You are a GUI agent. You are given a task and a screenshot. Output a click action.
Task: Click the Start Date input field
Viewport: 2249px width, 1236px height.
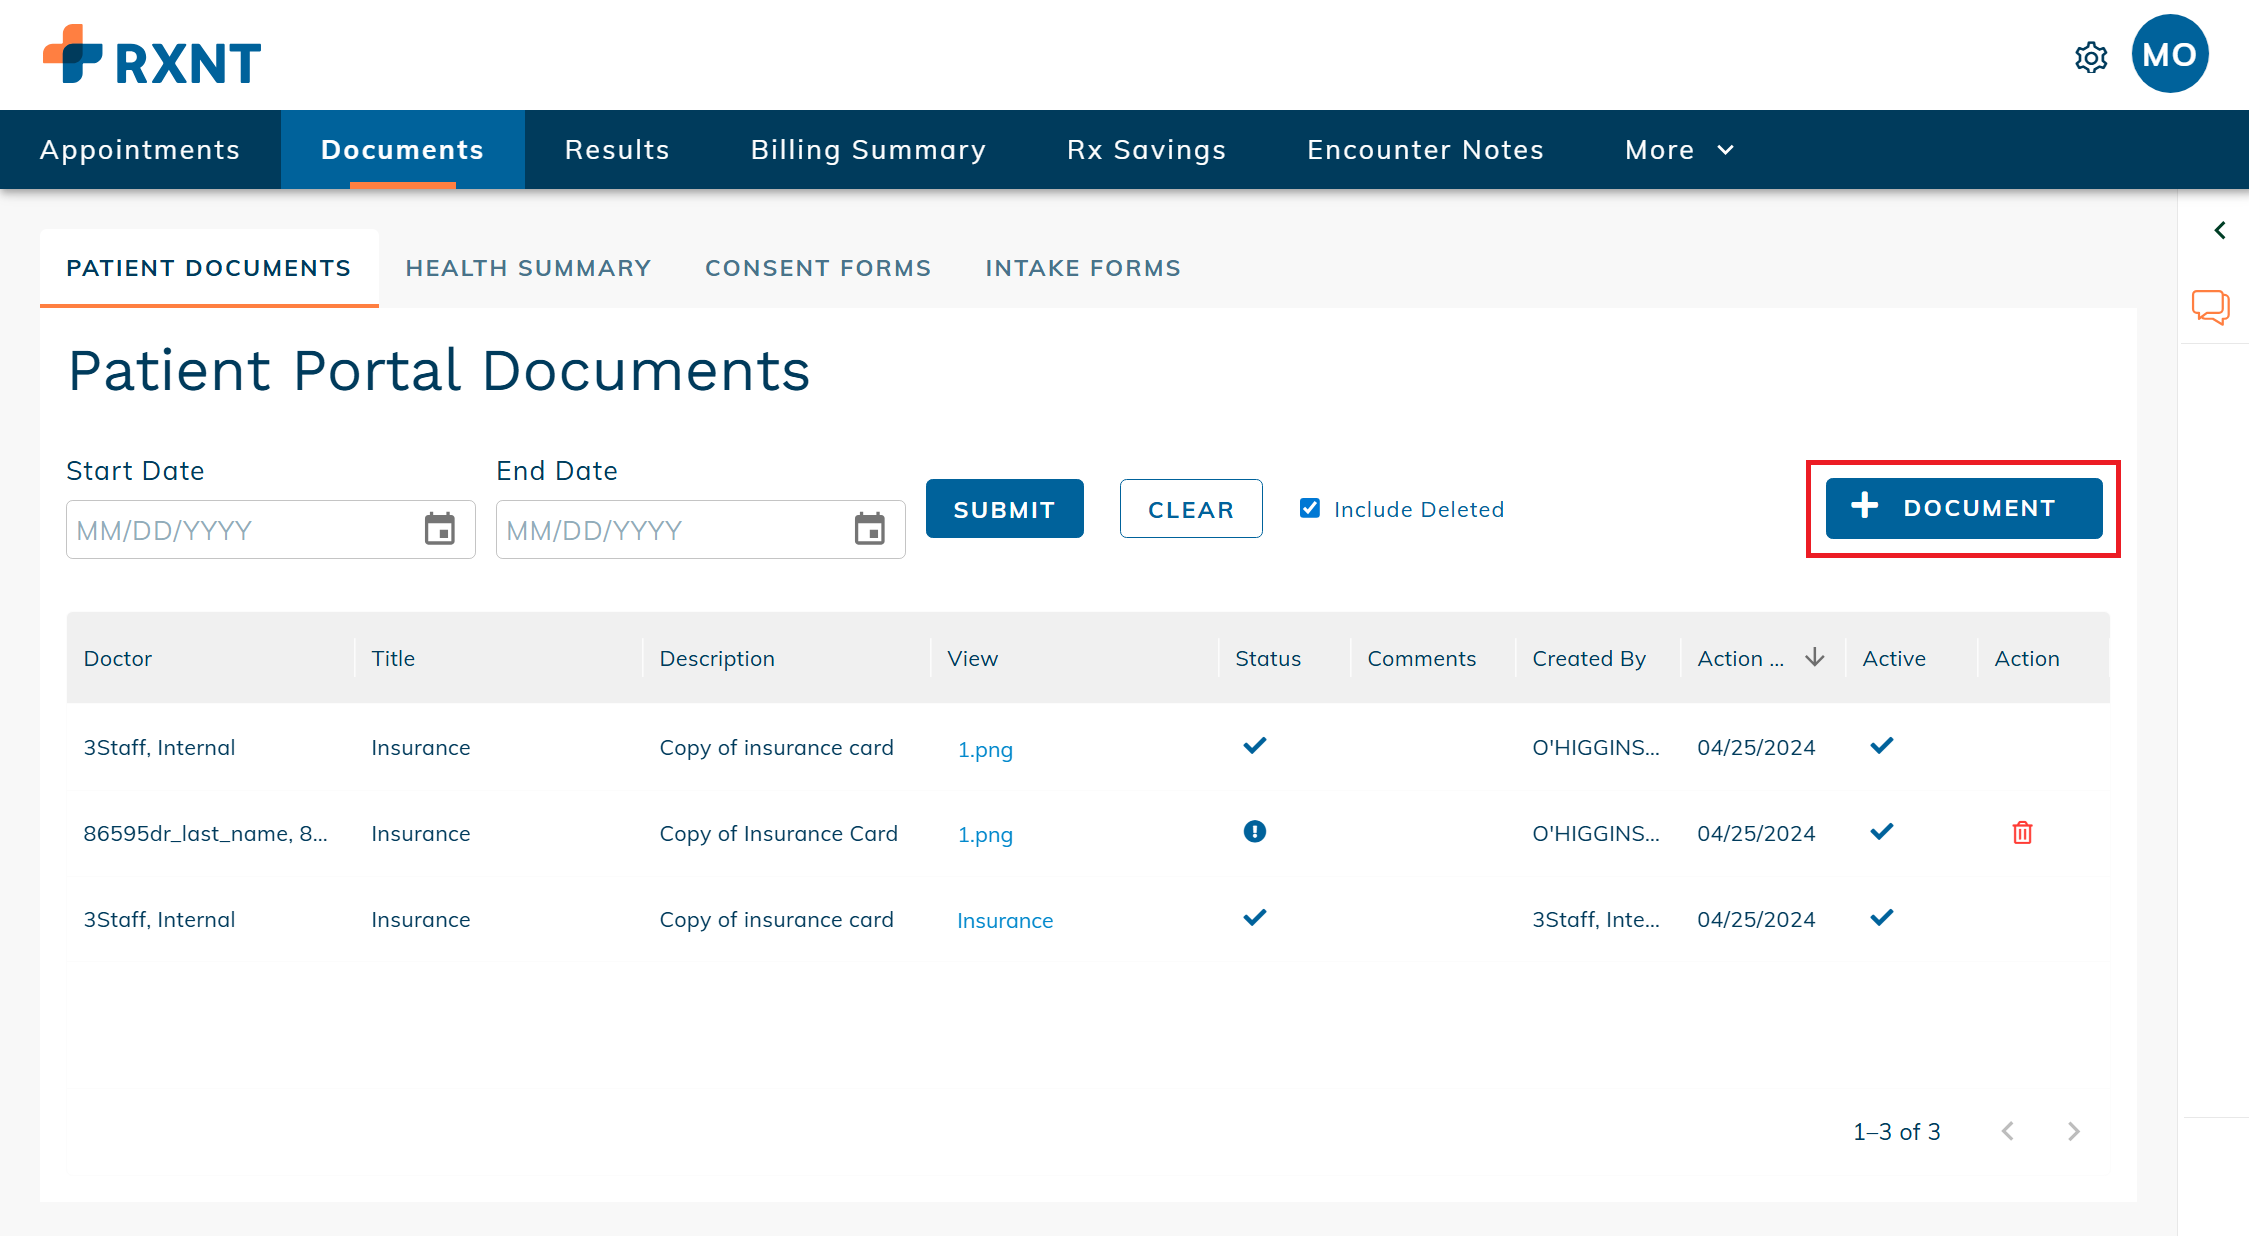(x=240, y=530)
